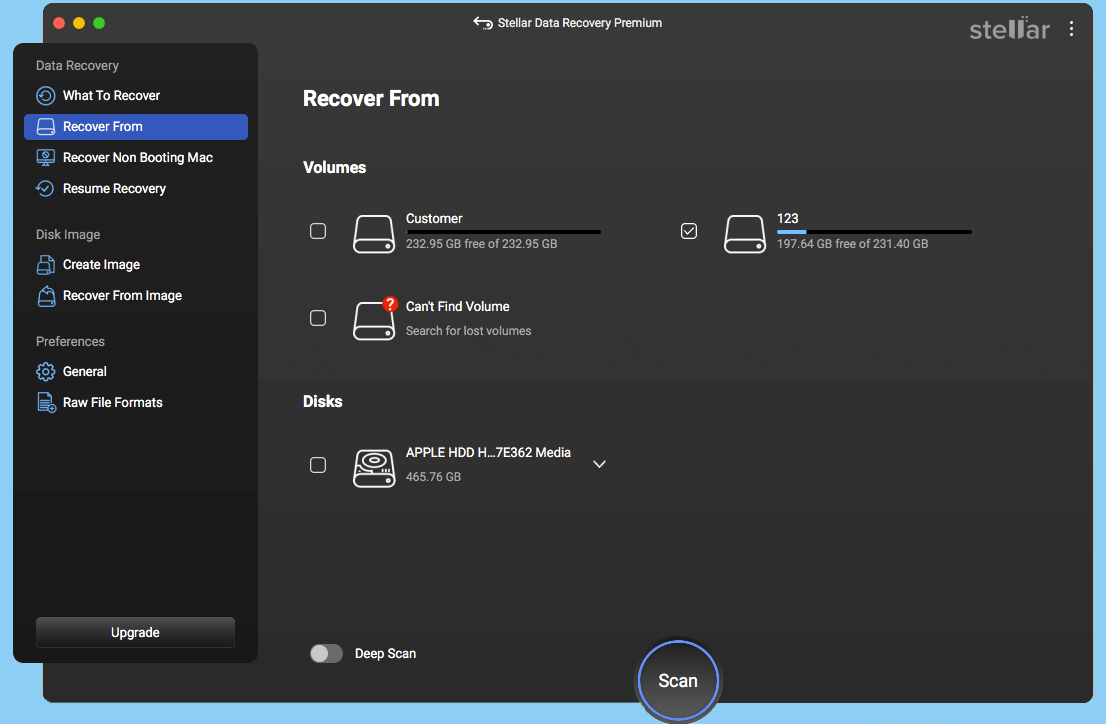Open the three-dot more options menu
1106x724 pixels.
click(1071, 28)
